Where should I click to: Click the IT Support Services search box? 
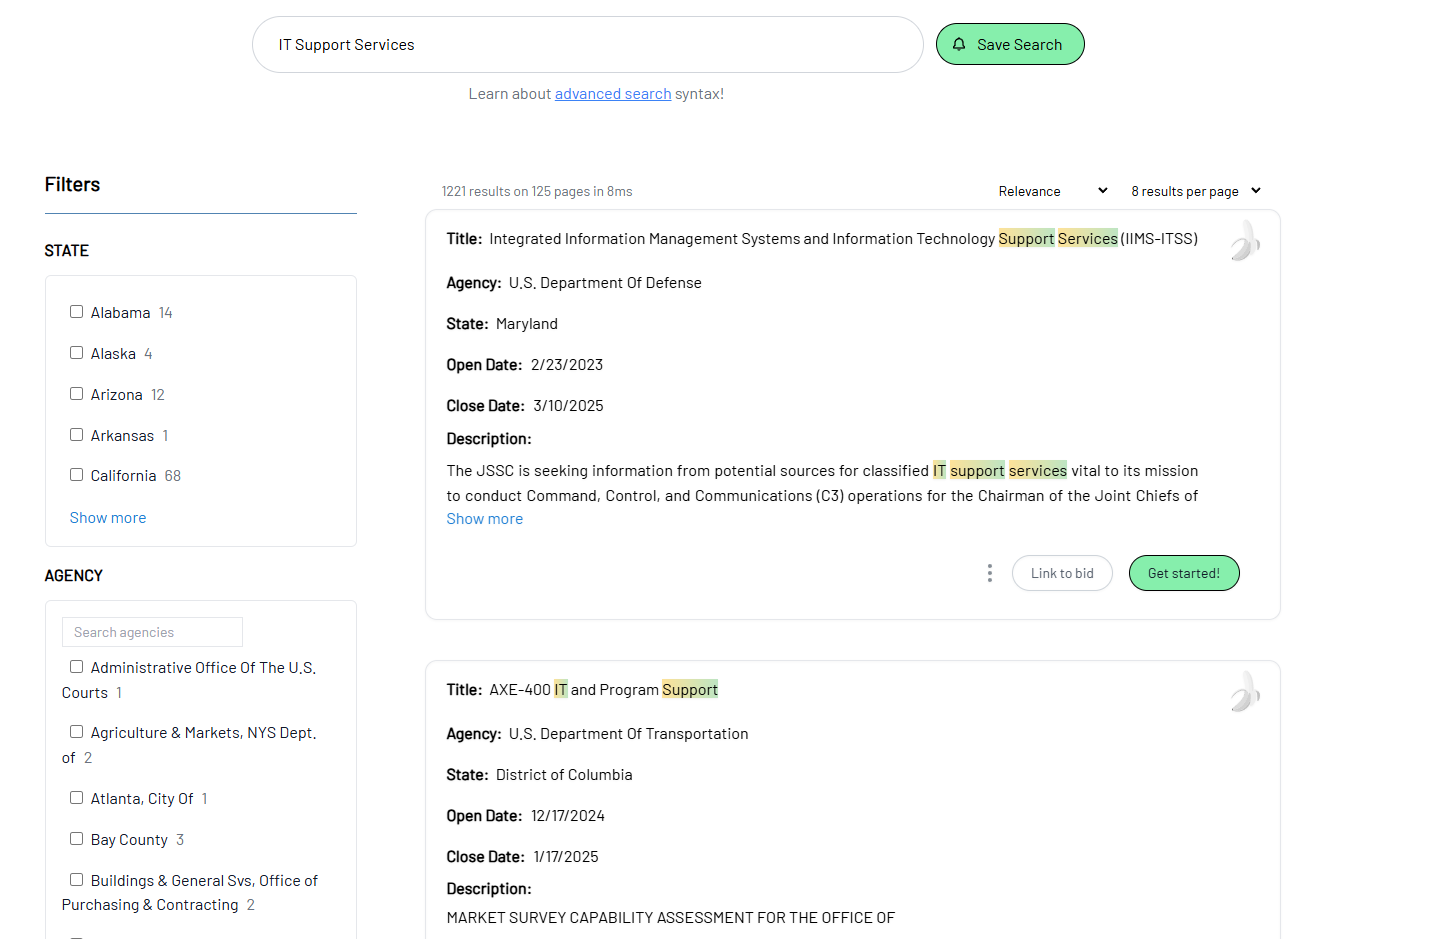(x=588, y=44)
